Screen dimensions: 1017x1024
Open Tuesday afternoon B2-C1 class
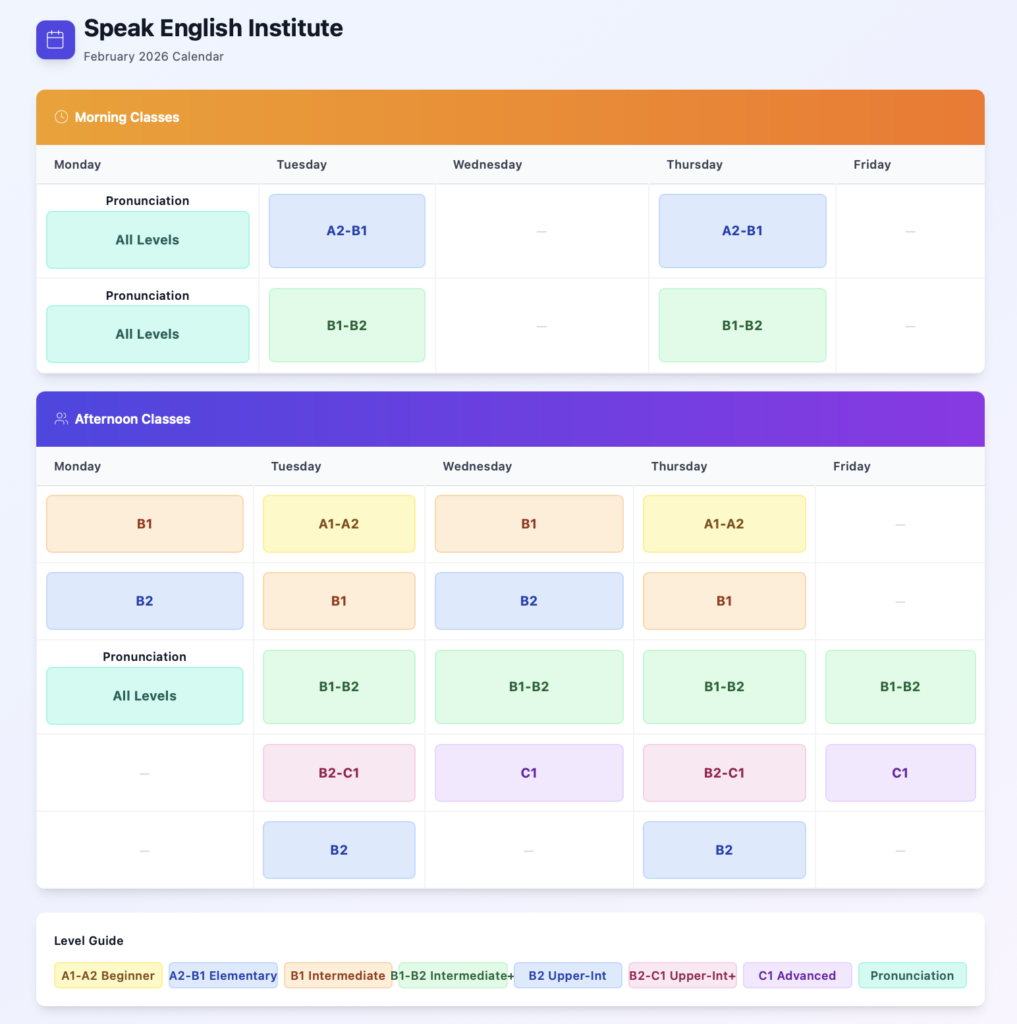339,773
